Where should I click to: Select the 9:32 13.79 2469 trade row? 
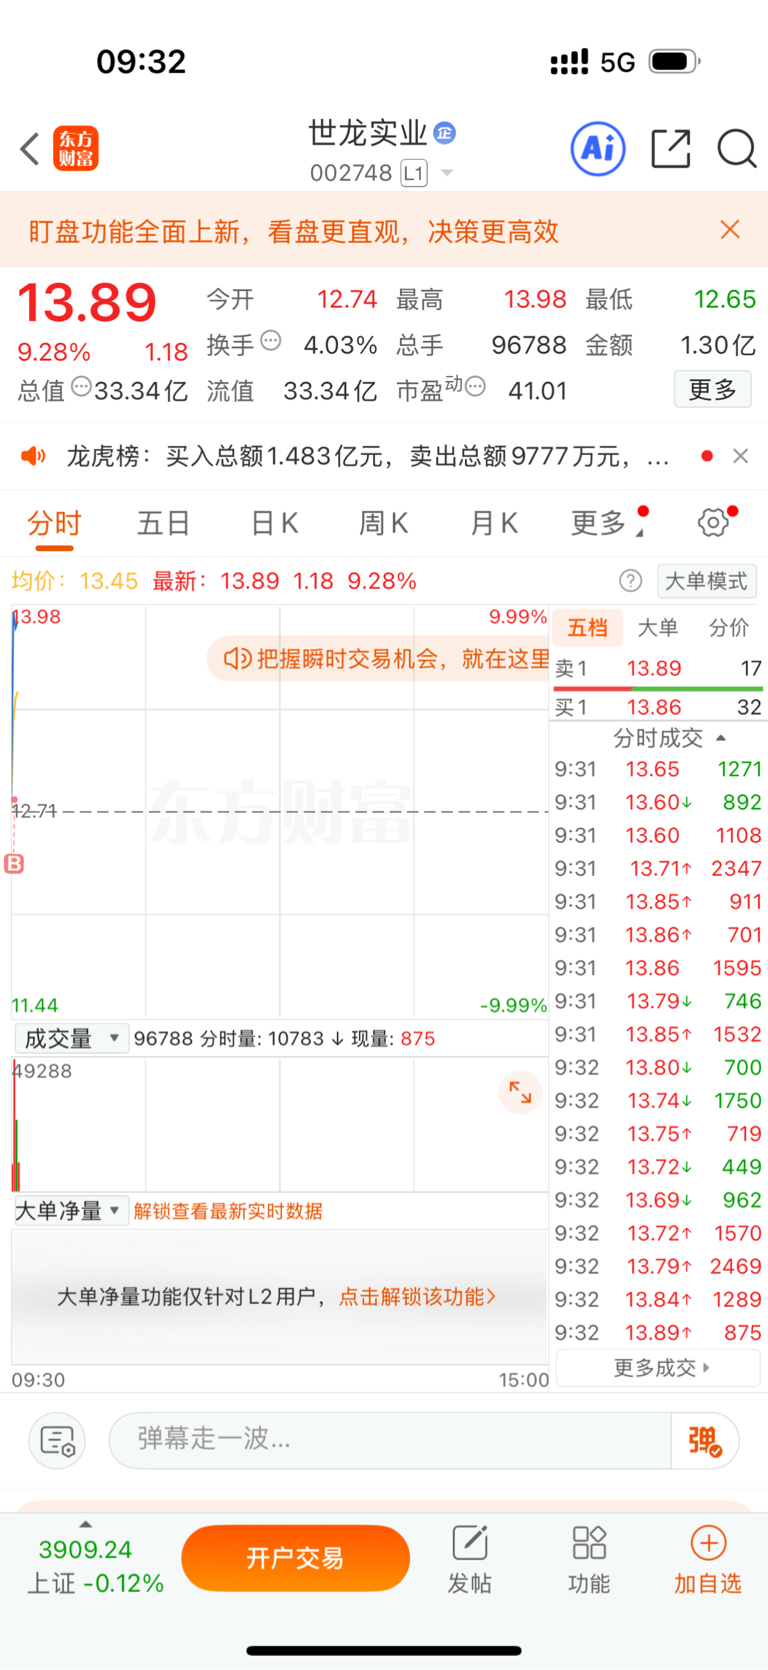click(x=658, y=1266)
